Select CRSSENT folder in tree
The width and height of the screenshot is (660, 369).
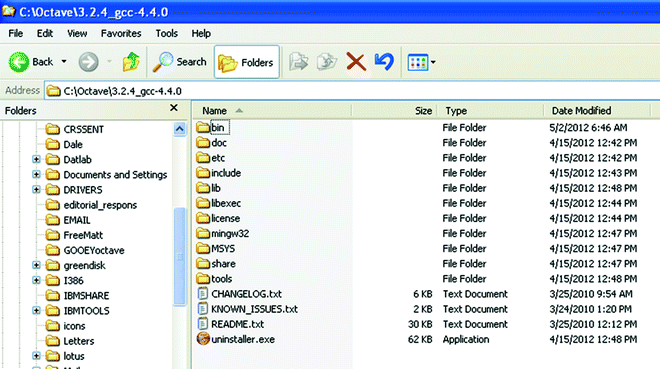(75, 129)
